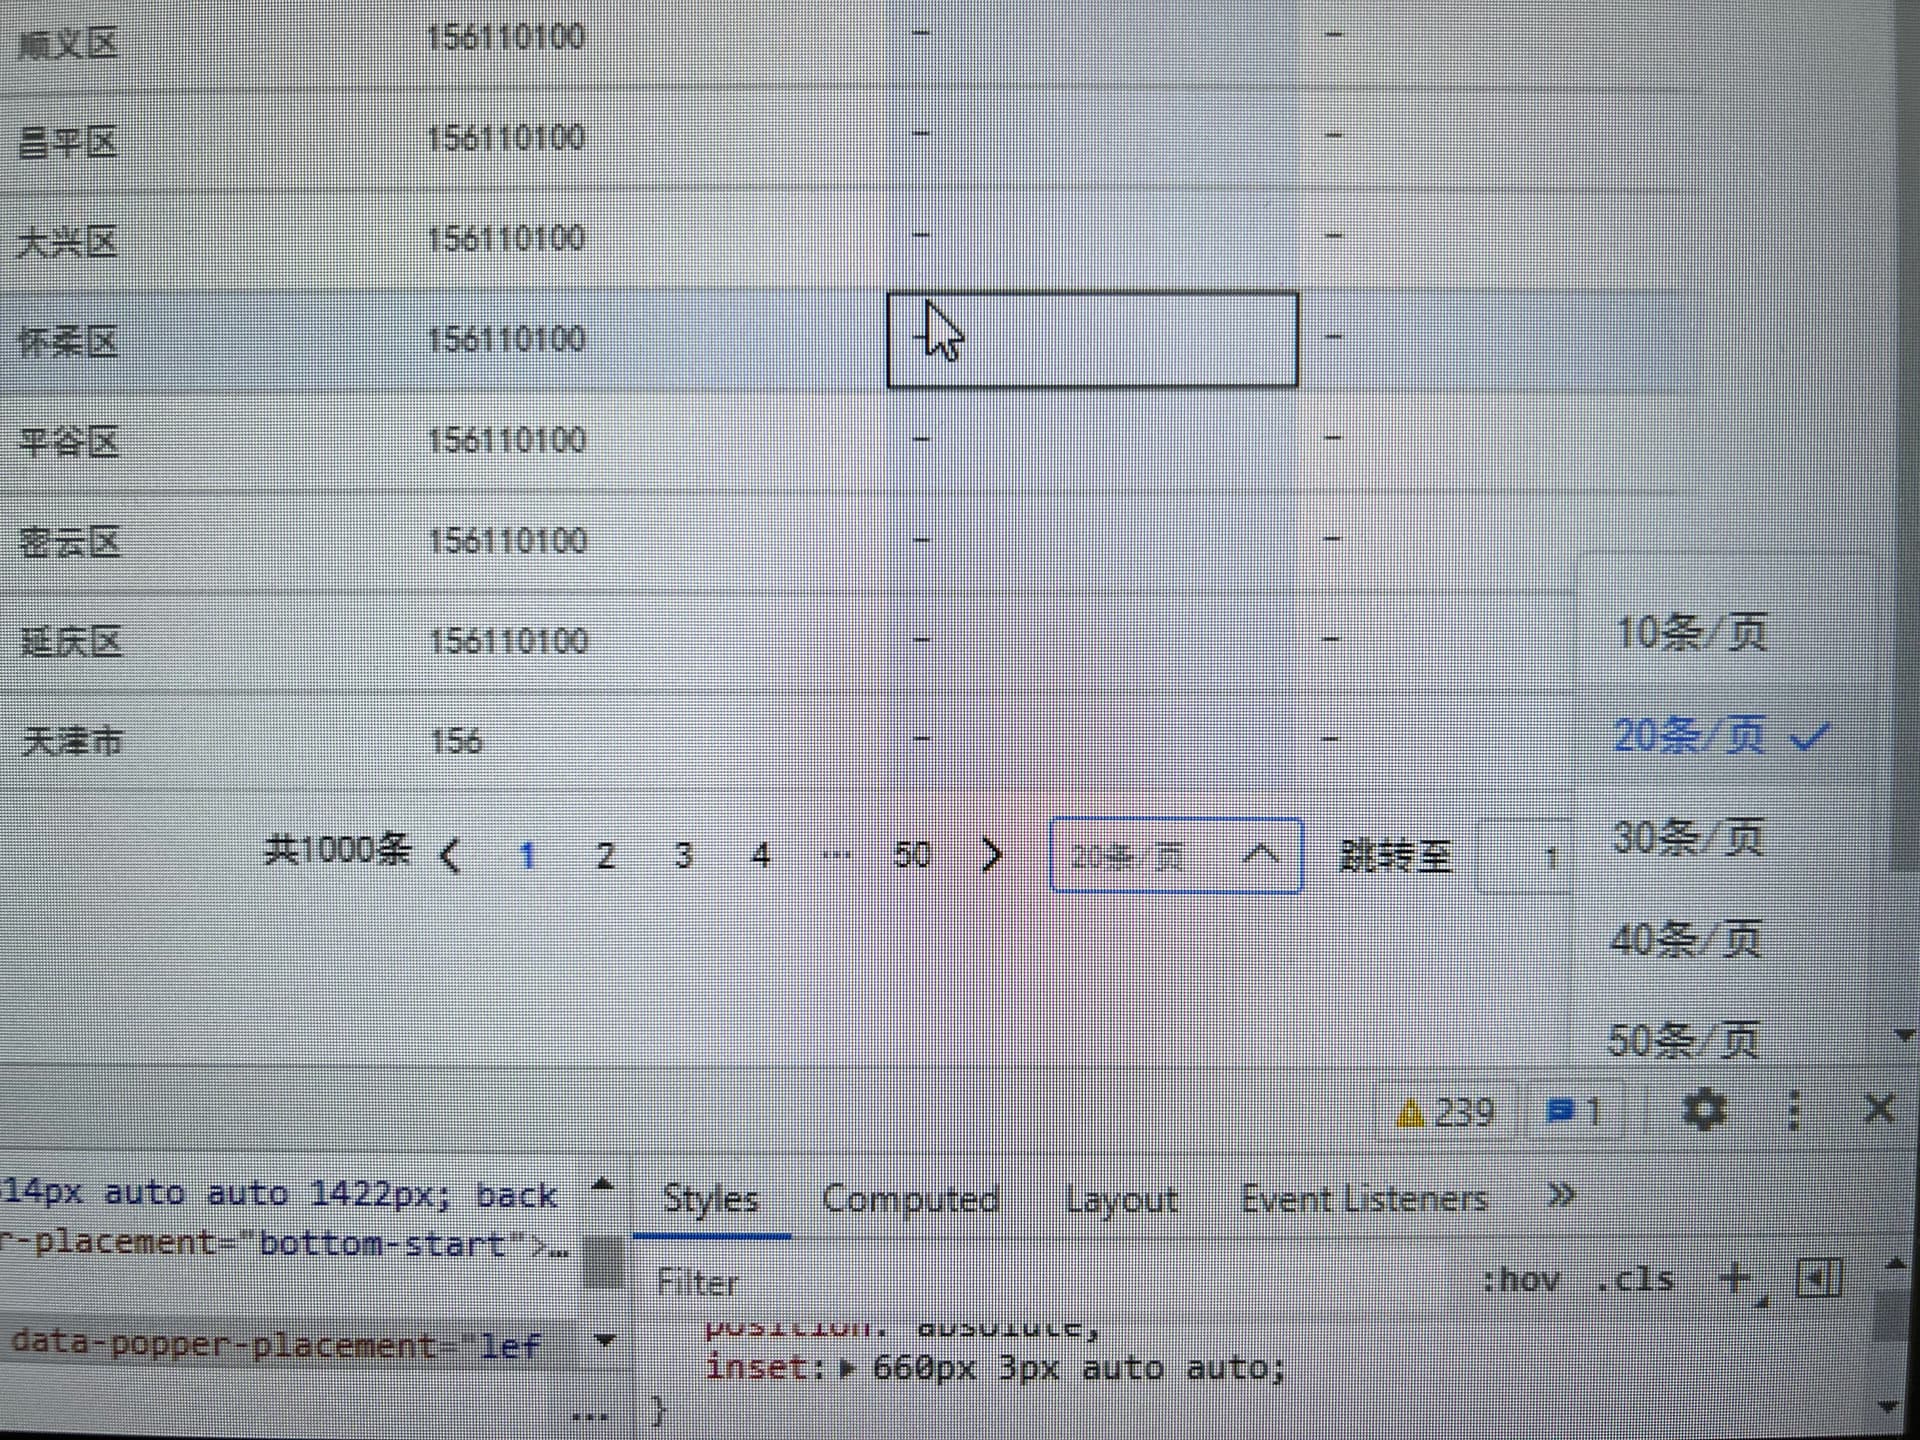Click the 跳转至 page number input
The width and height of the screenshot is (1920, 1440).
pos(1525,857)
